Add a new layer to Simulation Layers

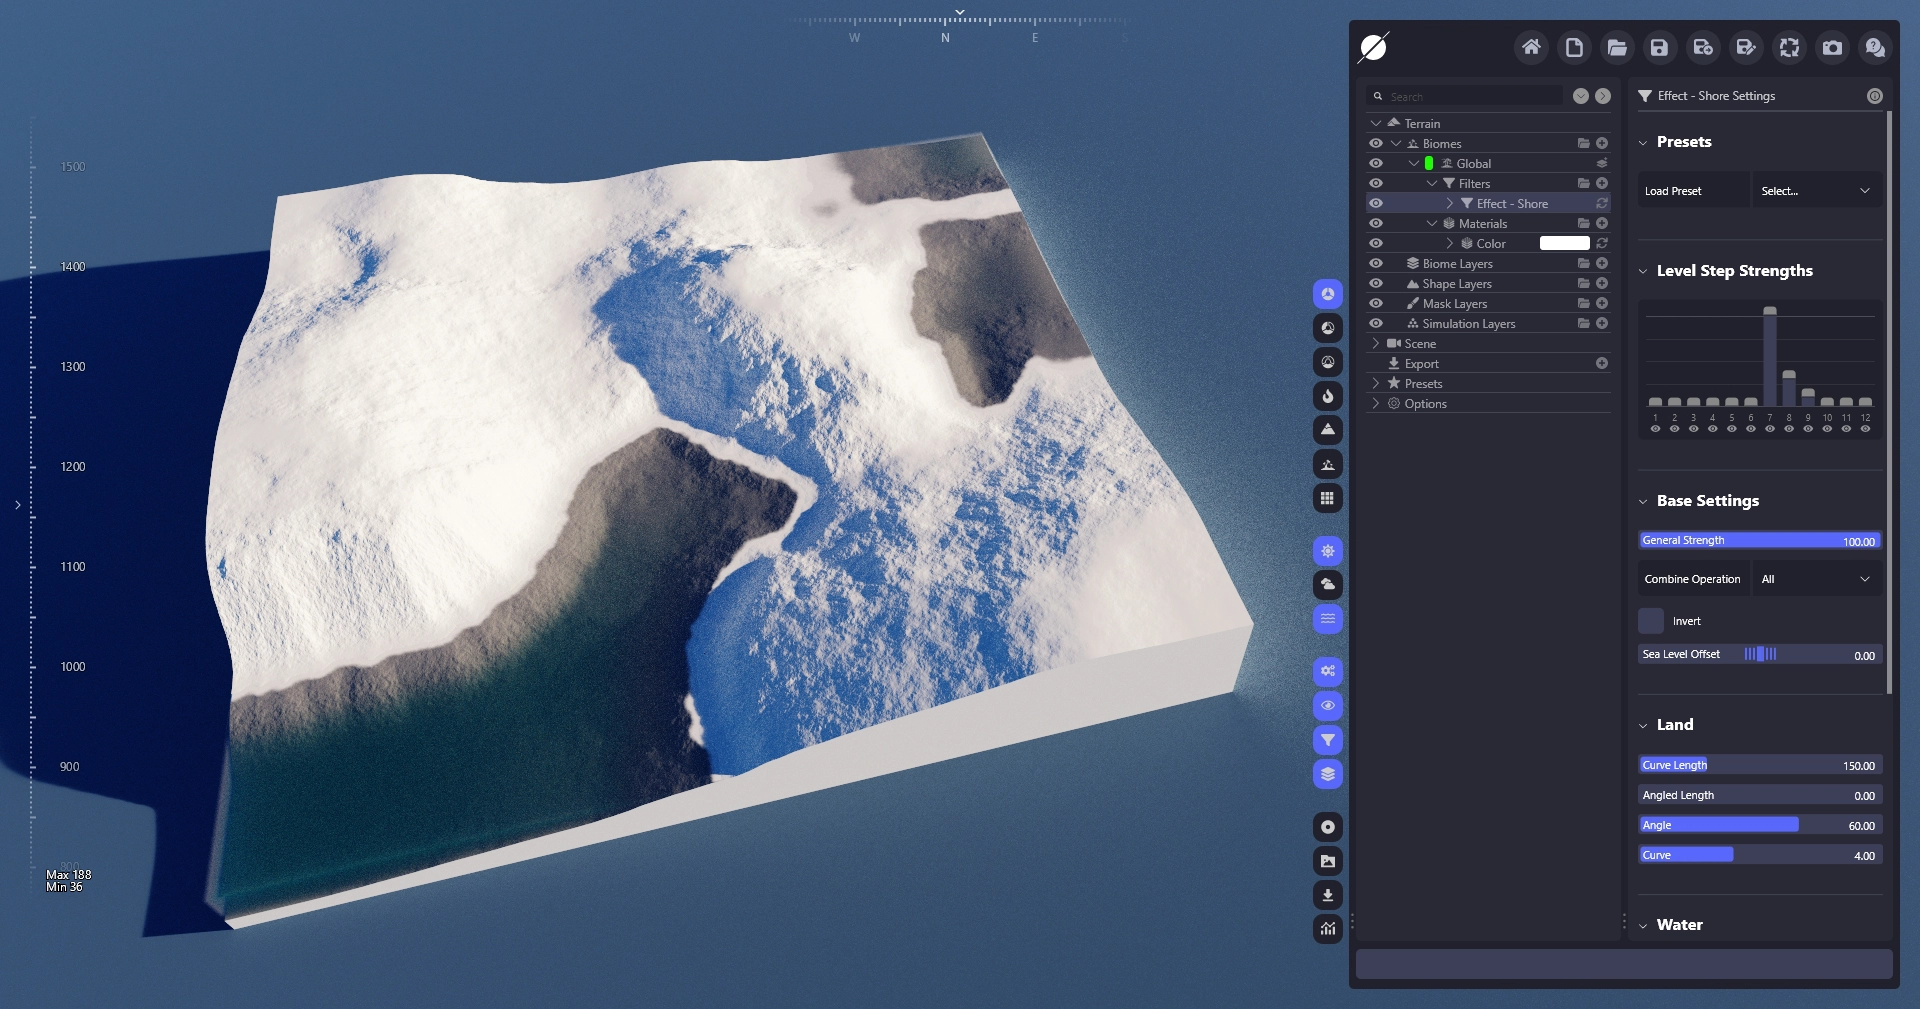point(1602,323)
